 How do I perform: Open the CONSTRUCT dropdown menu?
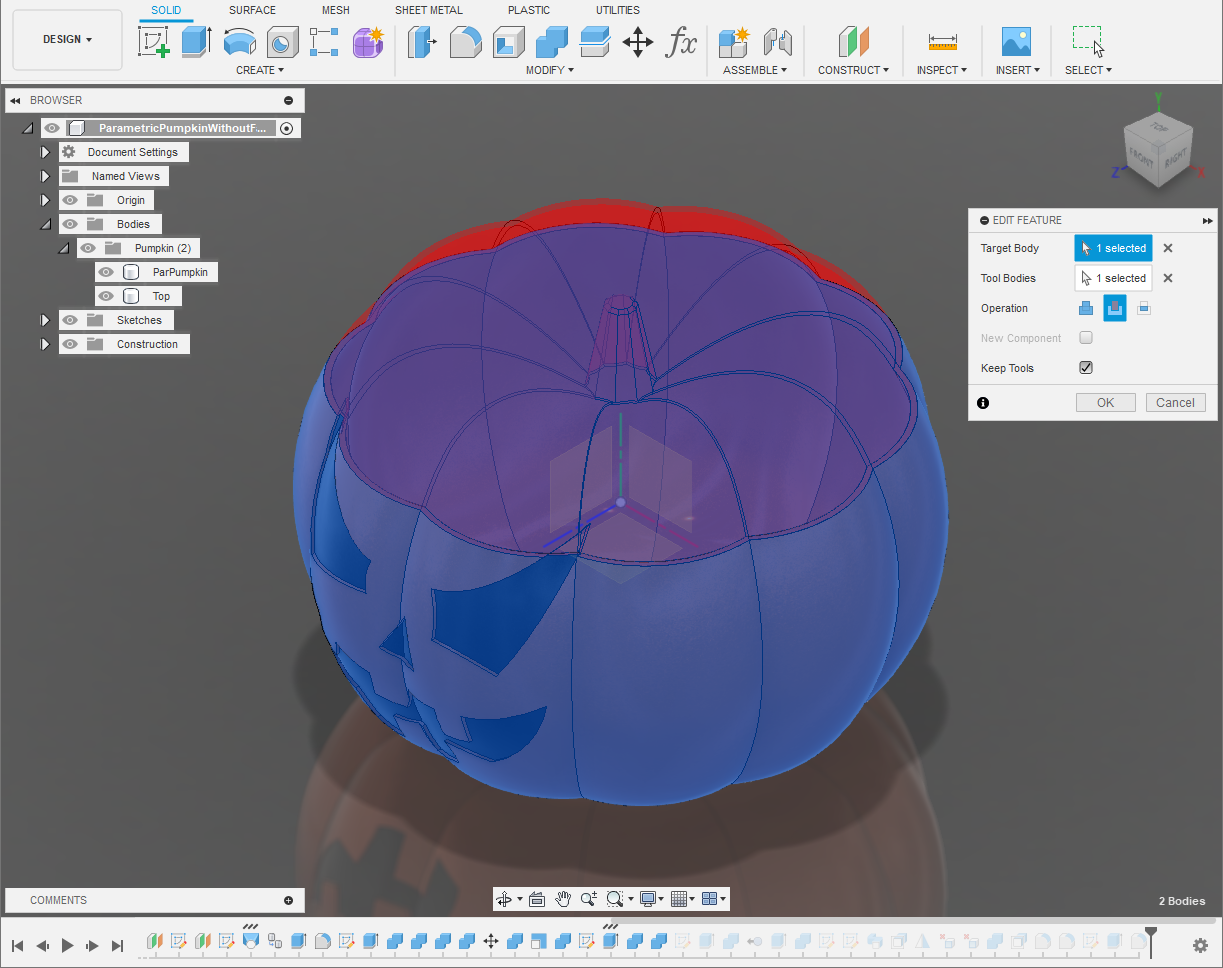click(854, 70)
